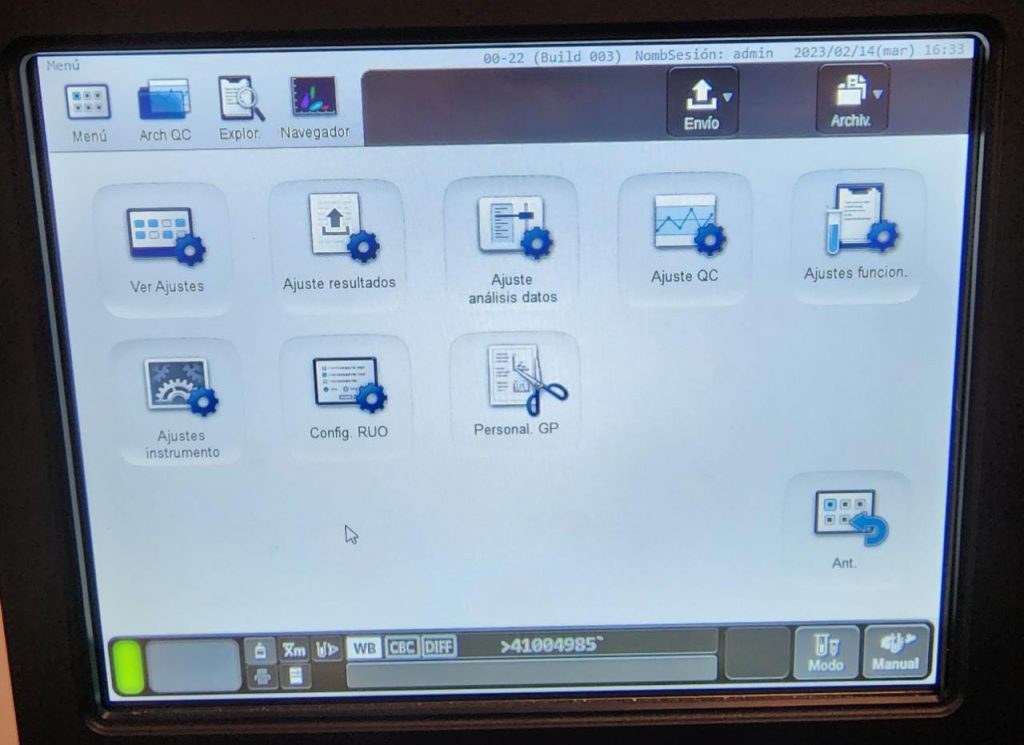
Task: Click the Xm status icon
Action: [x=294, y=650]
